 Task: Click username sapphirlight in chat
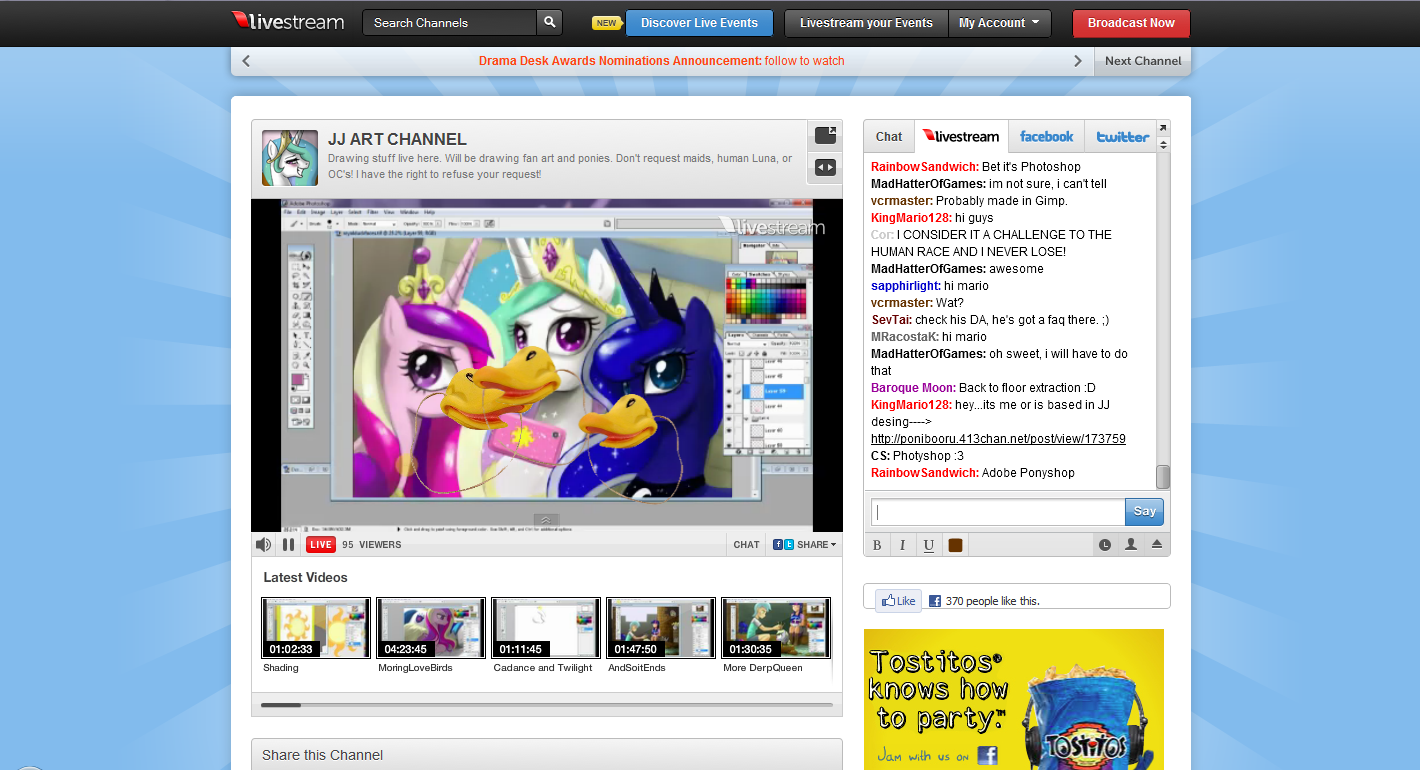(x=906, y=286)
